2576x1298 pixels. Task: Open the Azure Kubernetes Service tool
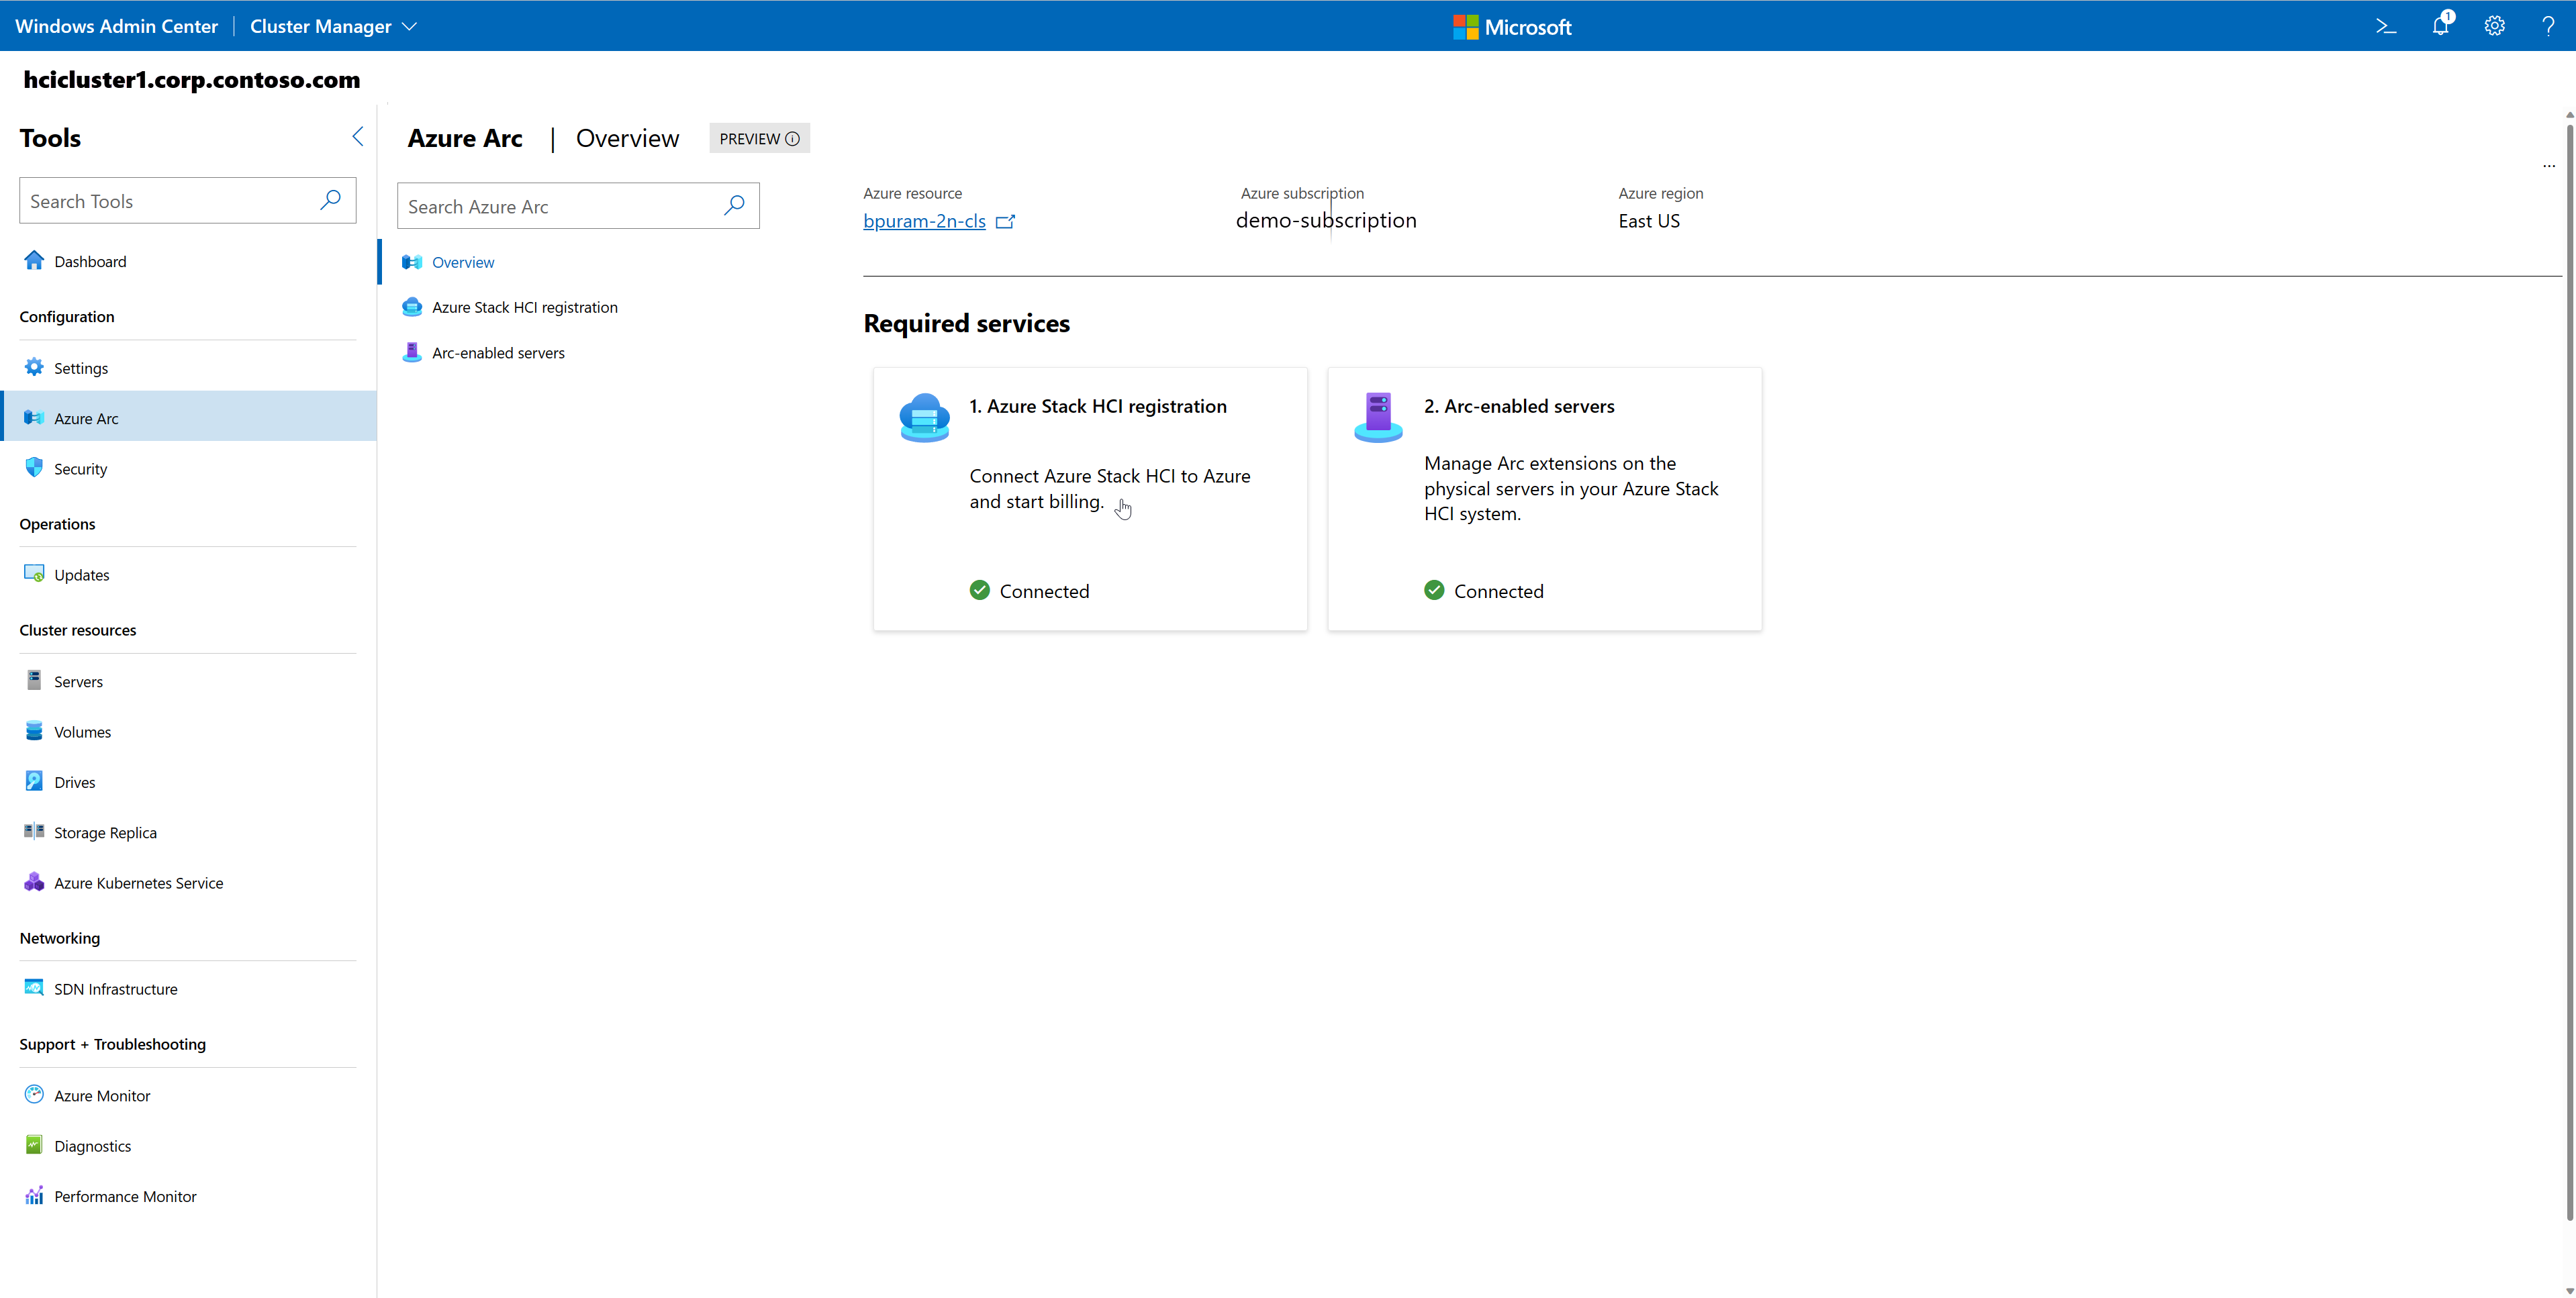(138, 882)
